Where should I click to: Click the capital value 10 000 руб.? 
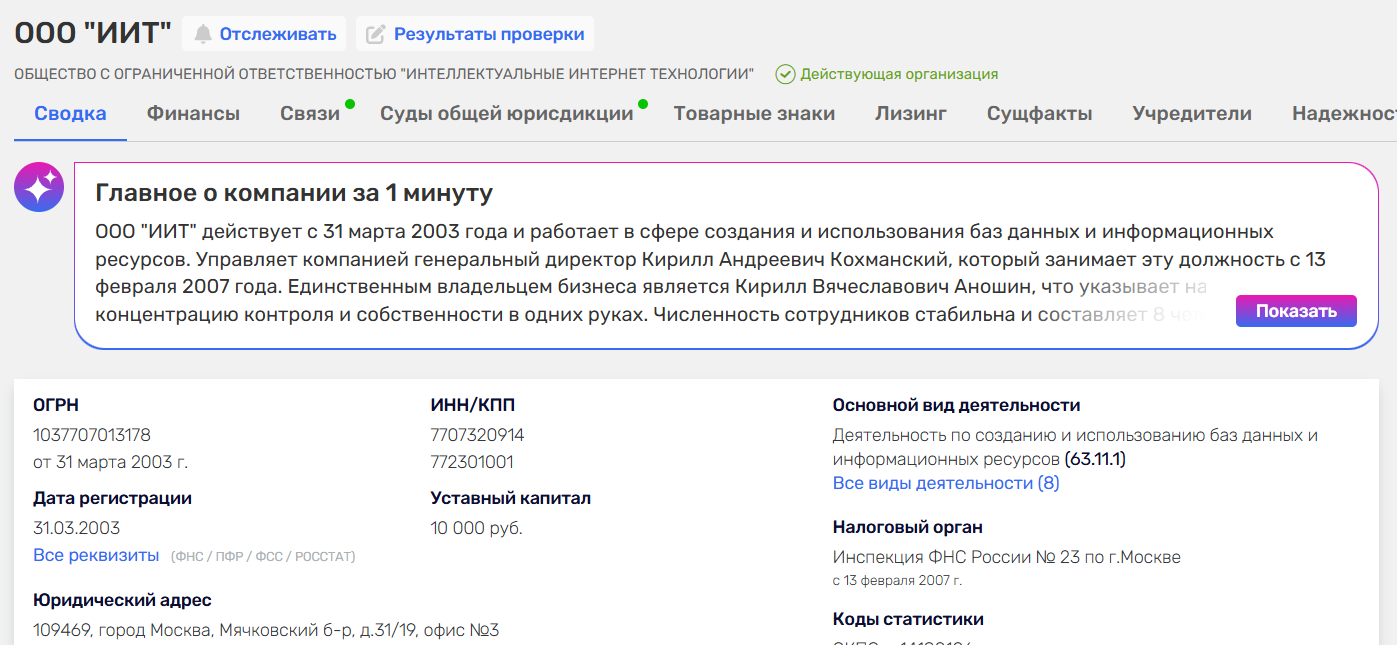click(x=477, y=528)
